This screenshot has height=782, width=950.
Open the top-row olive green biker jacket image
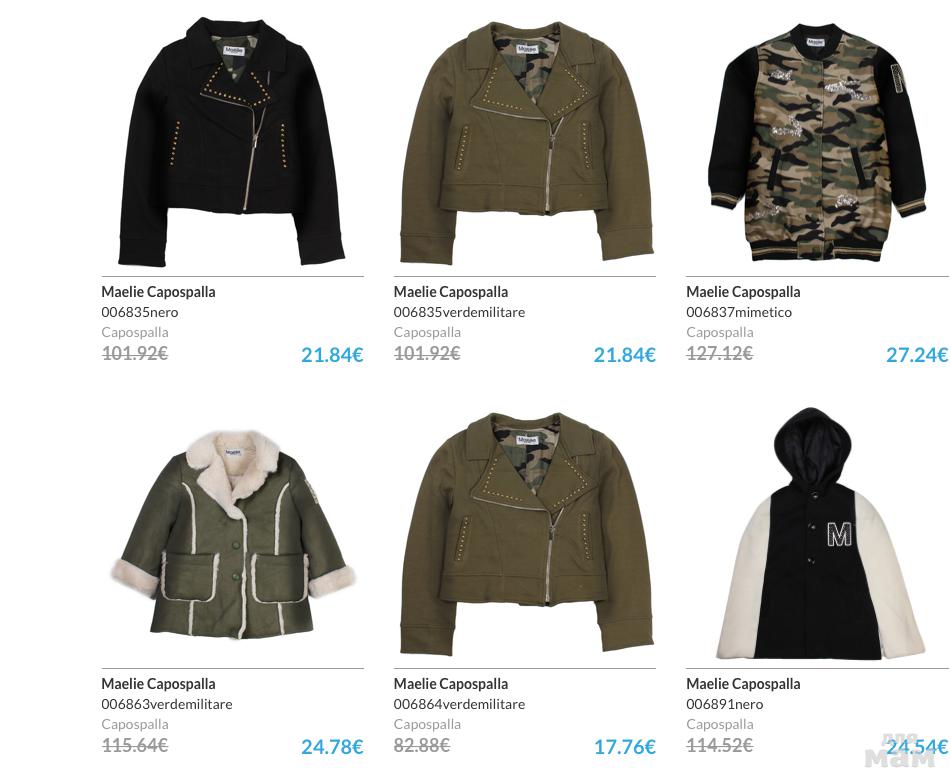[525, 144]
